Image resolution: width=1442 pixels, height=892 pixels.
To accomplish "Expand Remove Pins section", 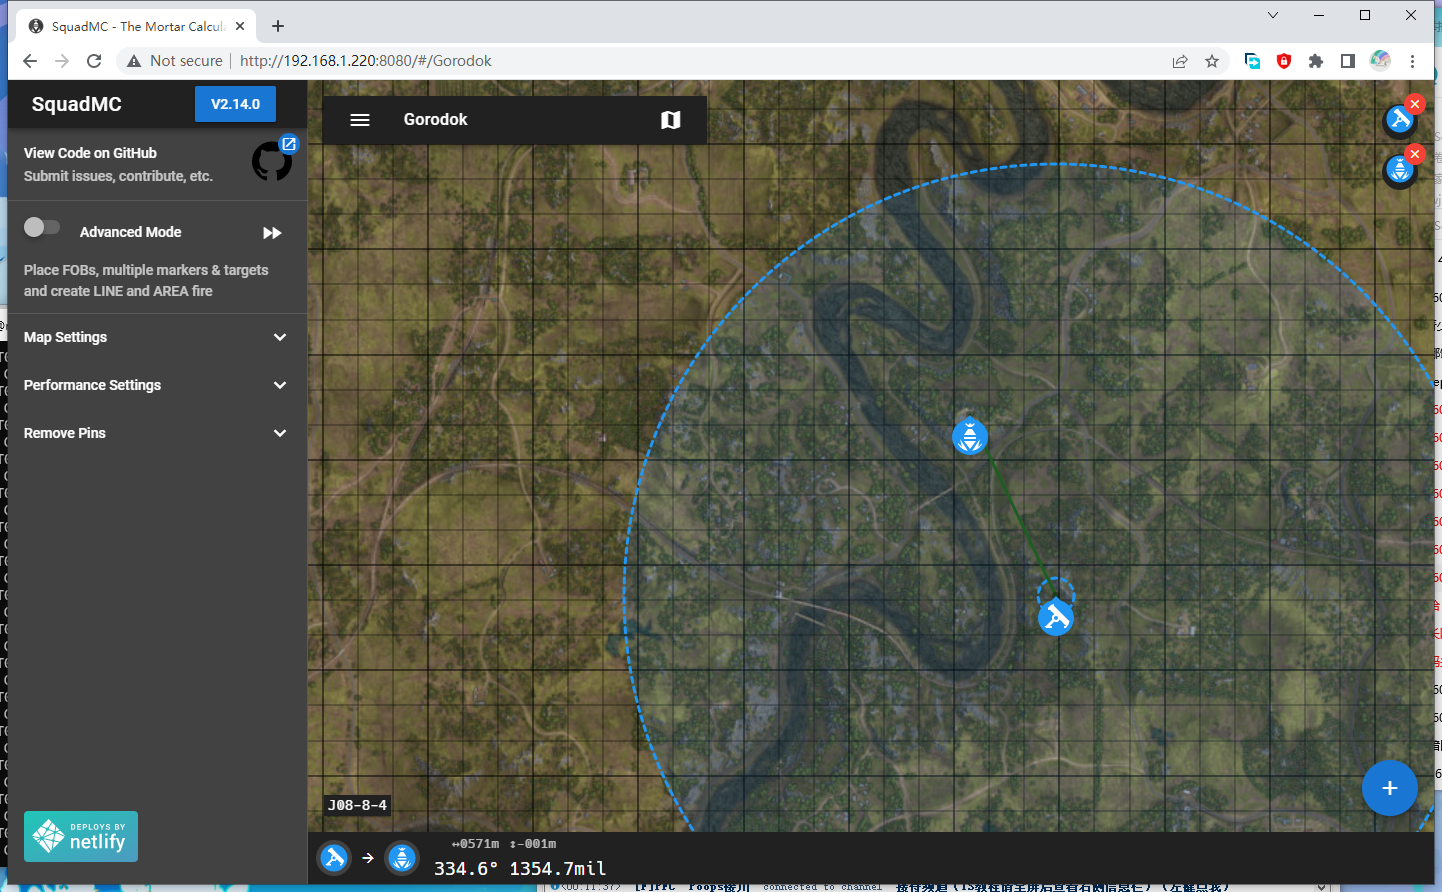I will (x=157, y=433).
